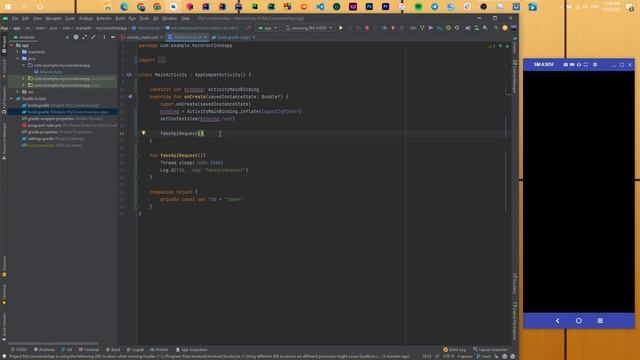The width and height of the screenshot is (640, 360).
Task: Open the Refactor menu
Action: pyautogui.click(x=104, y=18)
